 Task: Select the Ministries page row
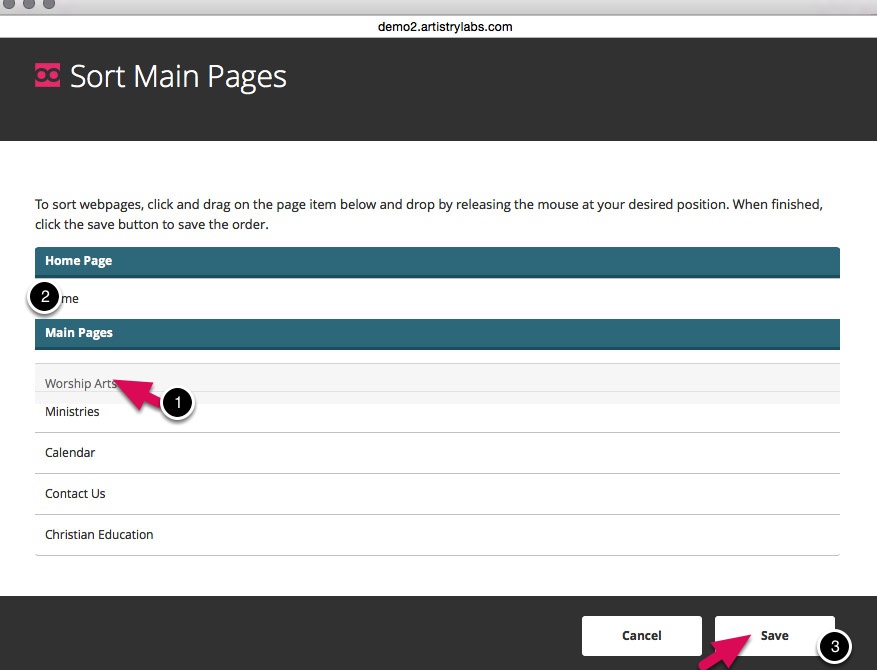coord(437,412)
